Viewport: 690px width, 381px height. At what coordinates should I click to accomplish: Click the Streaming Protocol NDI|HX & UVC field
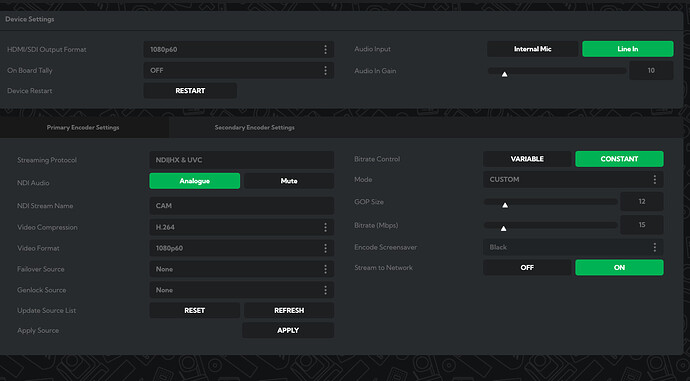(x=242, y=160)
